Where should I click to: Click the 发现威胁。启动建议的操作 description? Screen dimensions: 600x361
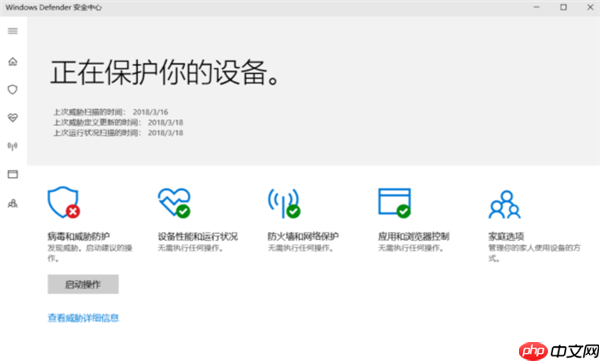(90, 253)
